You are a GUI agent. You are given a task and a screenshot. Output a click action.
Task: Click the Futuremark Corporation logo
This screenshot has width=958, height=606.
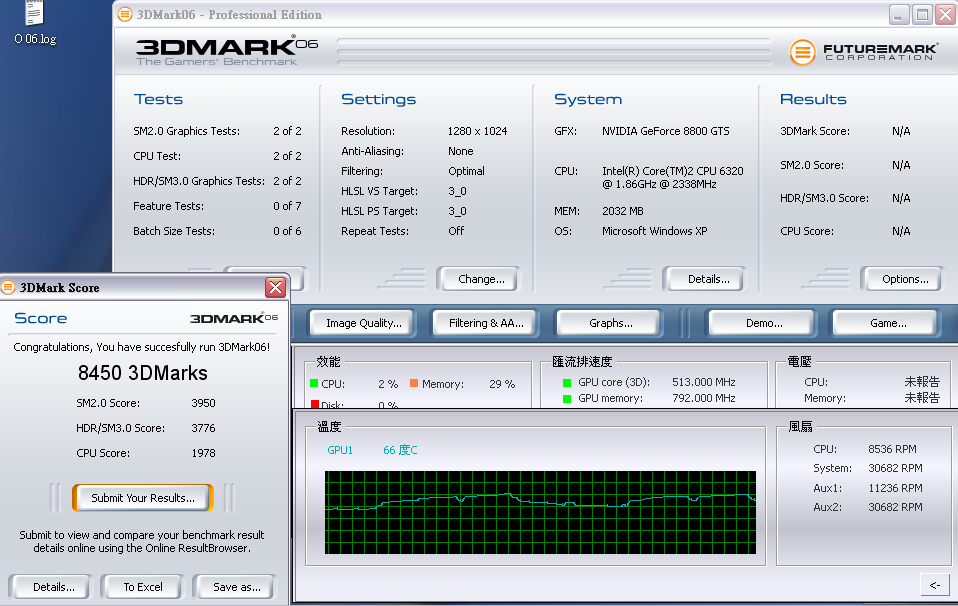pos(863,52)
